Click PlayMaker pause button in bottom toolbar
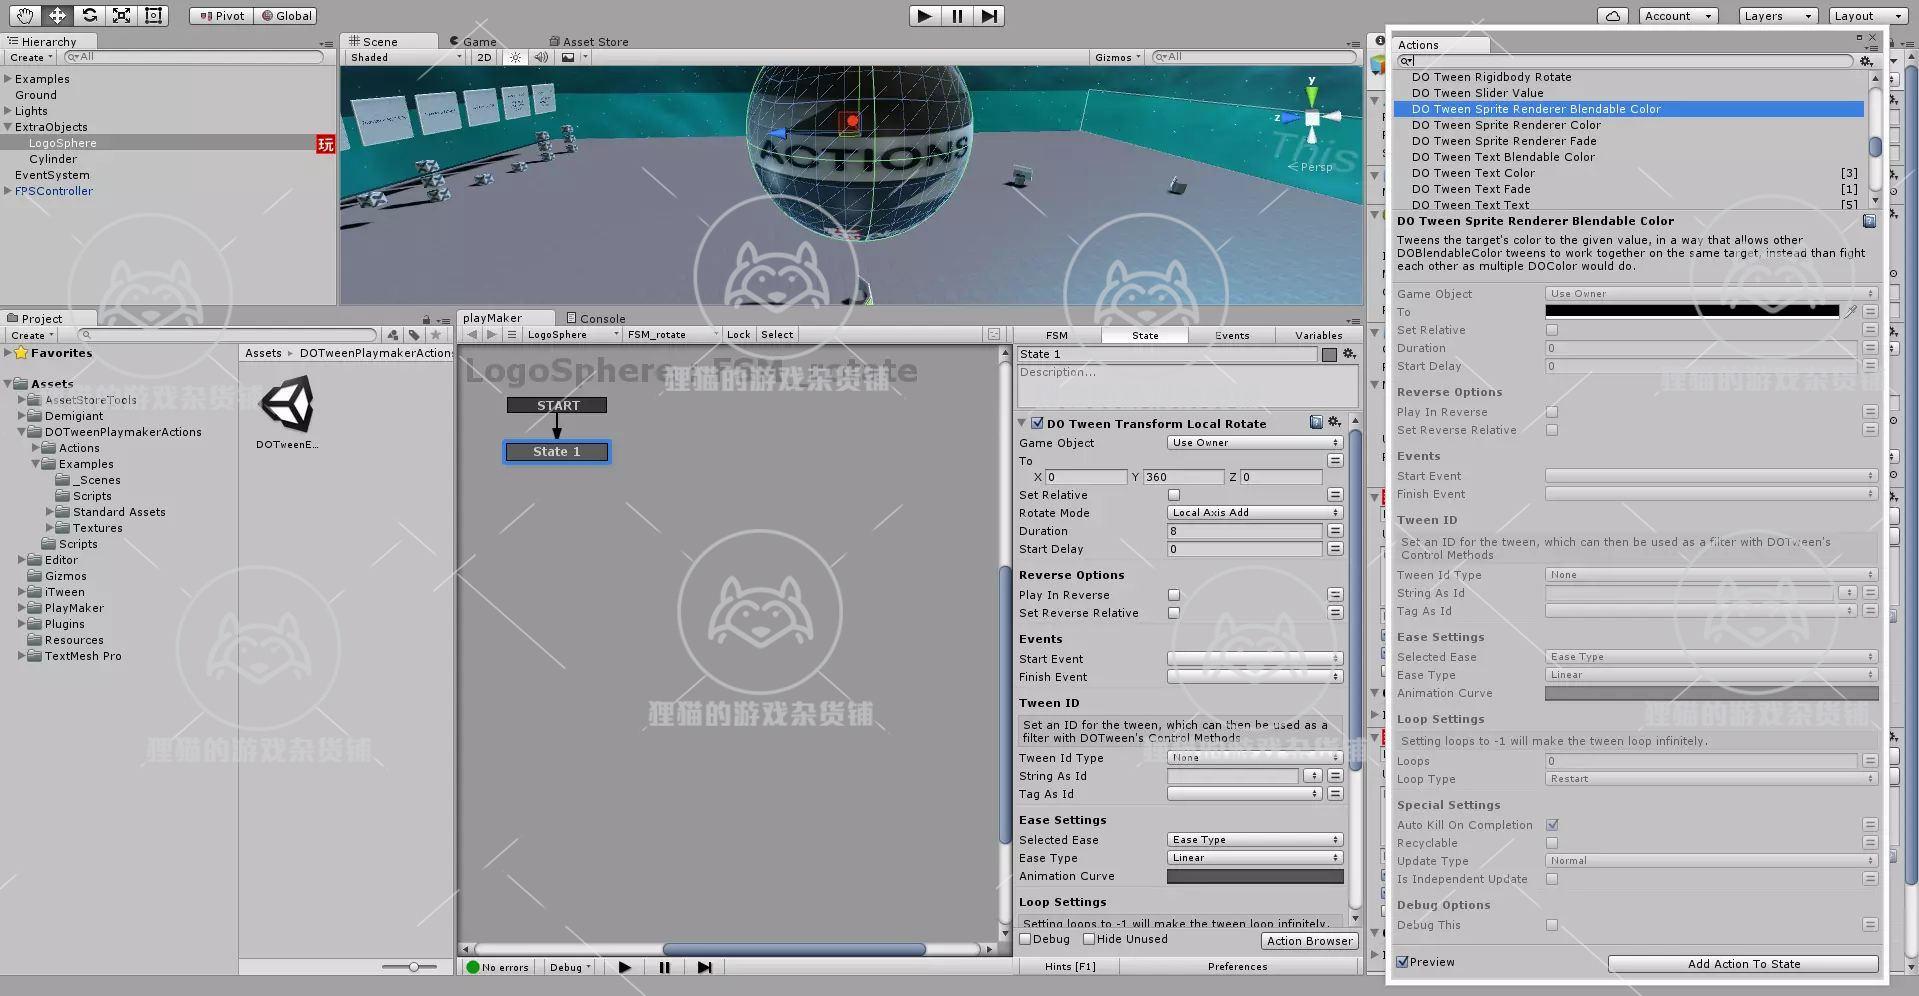This screenshot has width=1919, height=996. (664, 967)
